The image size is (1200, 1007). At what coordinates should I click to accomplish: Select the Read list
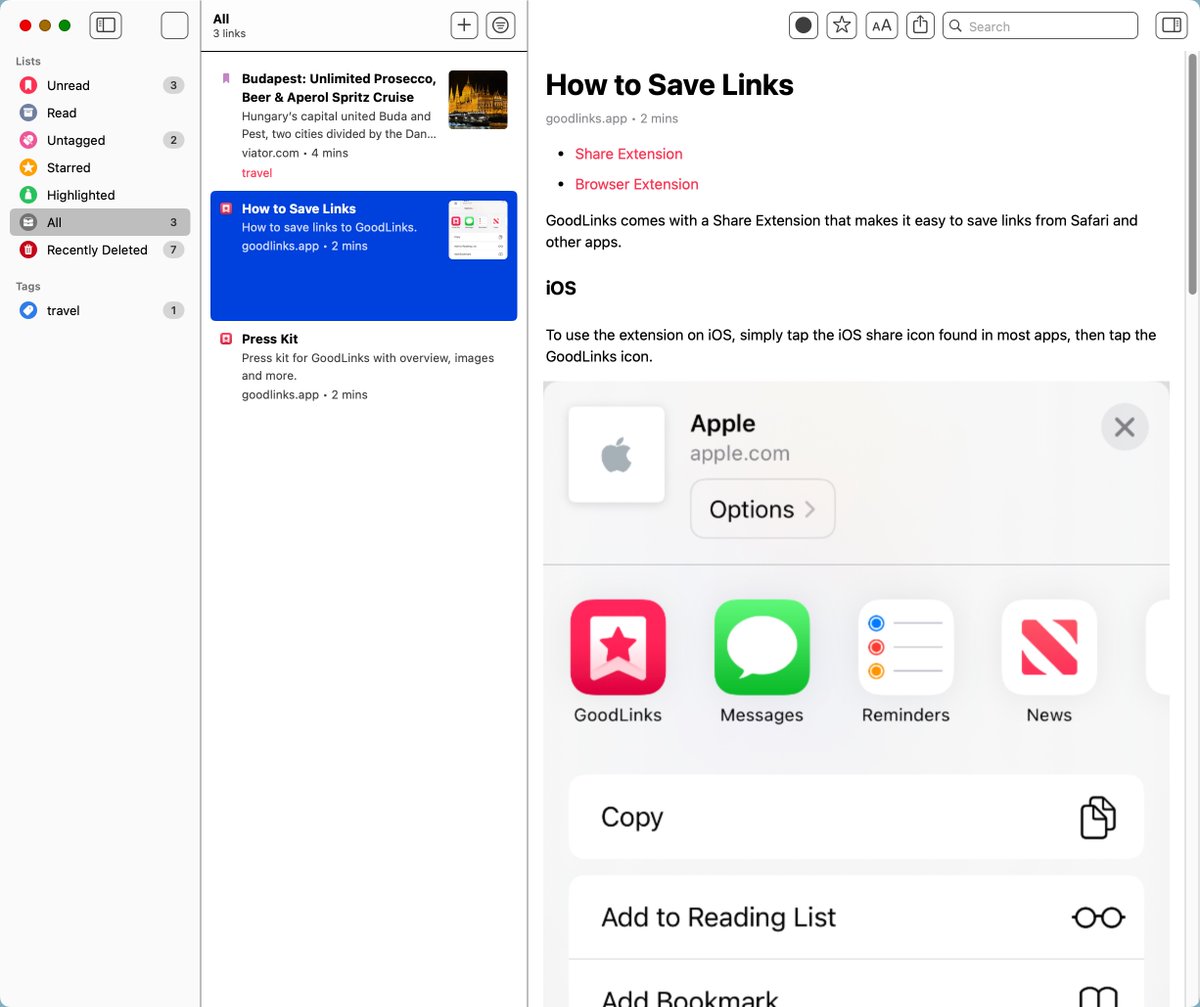100,113
